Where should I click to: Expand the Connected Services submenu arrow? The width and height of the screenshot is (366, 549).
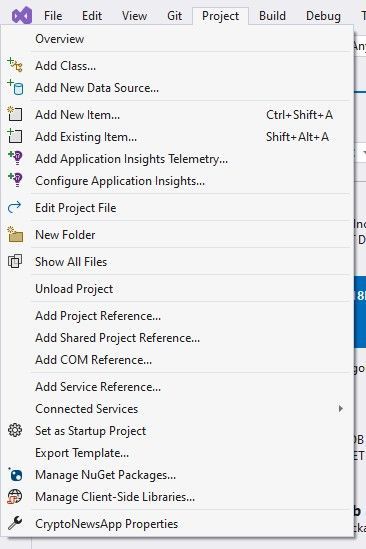pyautogui.click(x=340, y=409)
